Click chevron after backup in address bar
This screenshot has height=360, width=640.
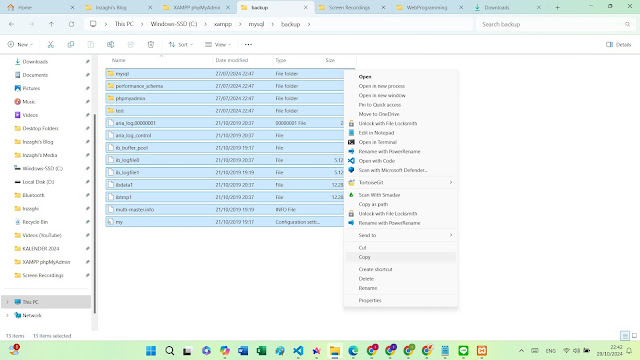click(309, 24)
